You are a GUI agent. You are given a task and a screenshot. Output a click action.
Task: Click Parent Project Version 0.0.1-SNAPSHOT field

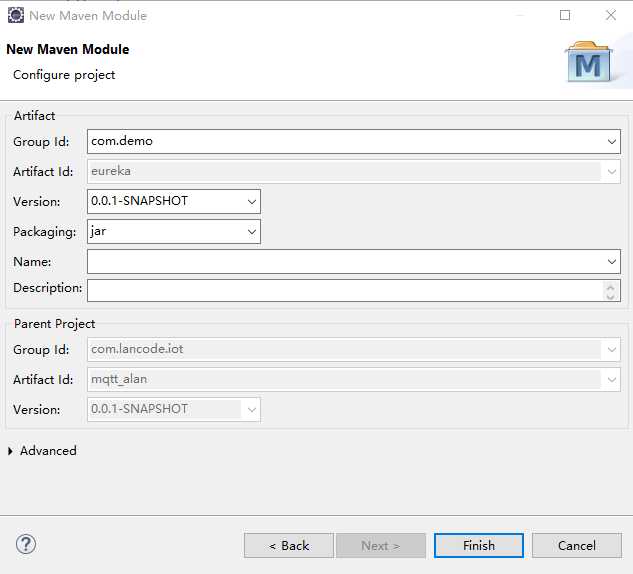point(174,409)
